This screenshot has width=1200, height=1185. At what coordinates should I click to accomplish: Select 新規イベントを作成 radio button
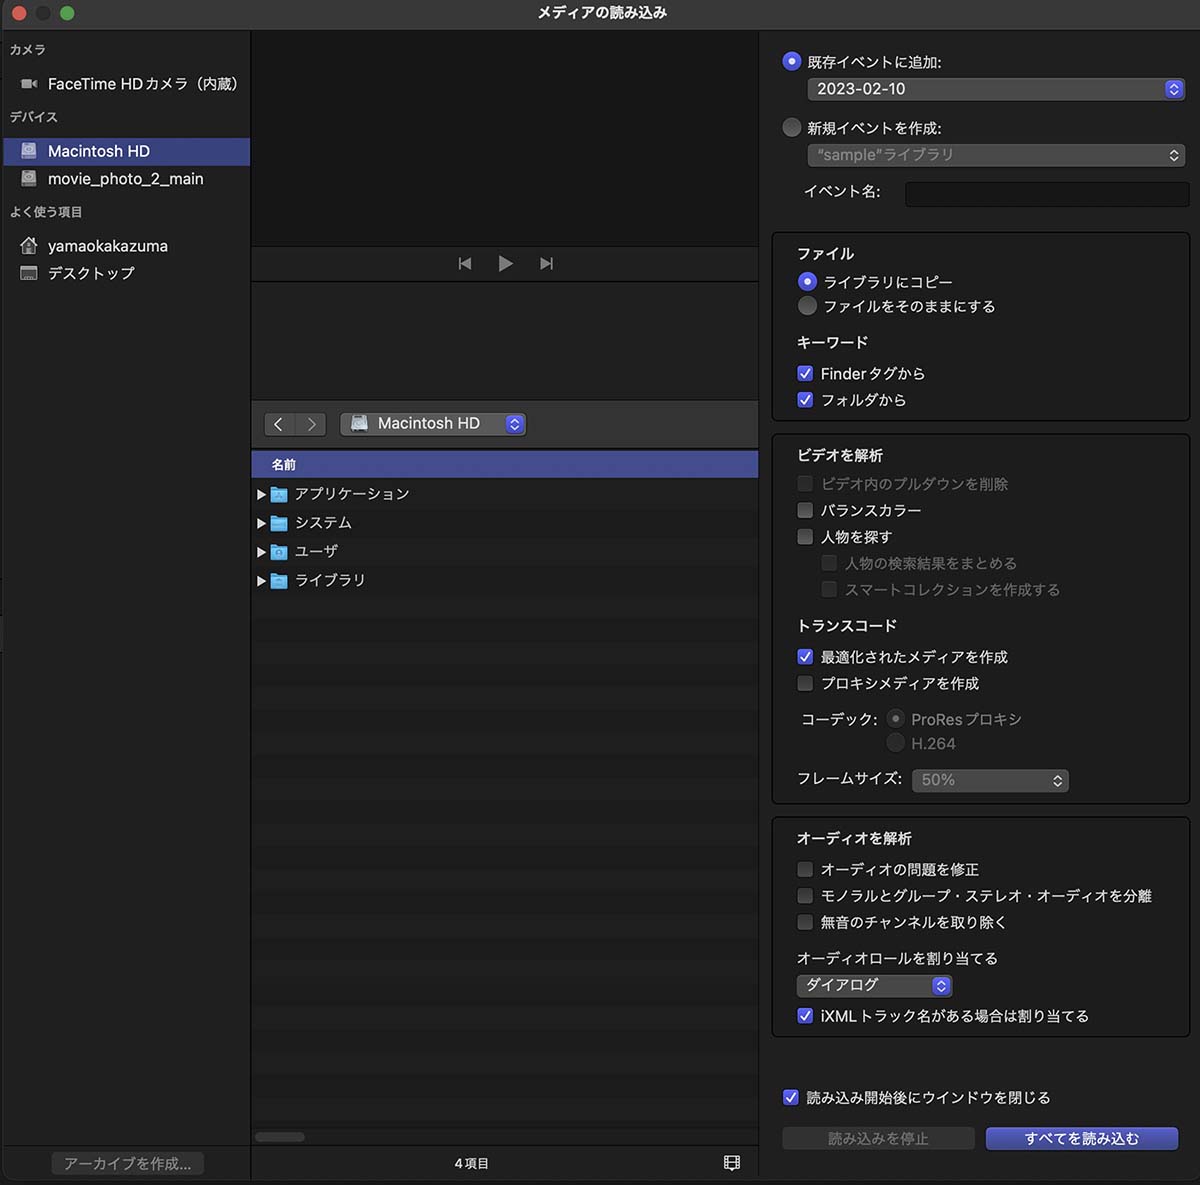pos(792,128)
